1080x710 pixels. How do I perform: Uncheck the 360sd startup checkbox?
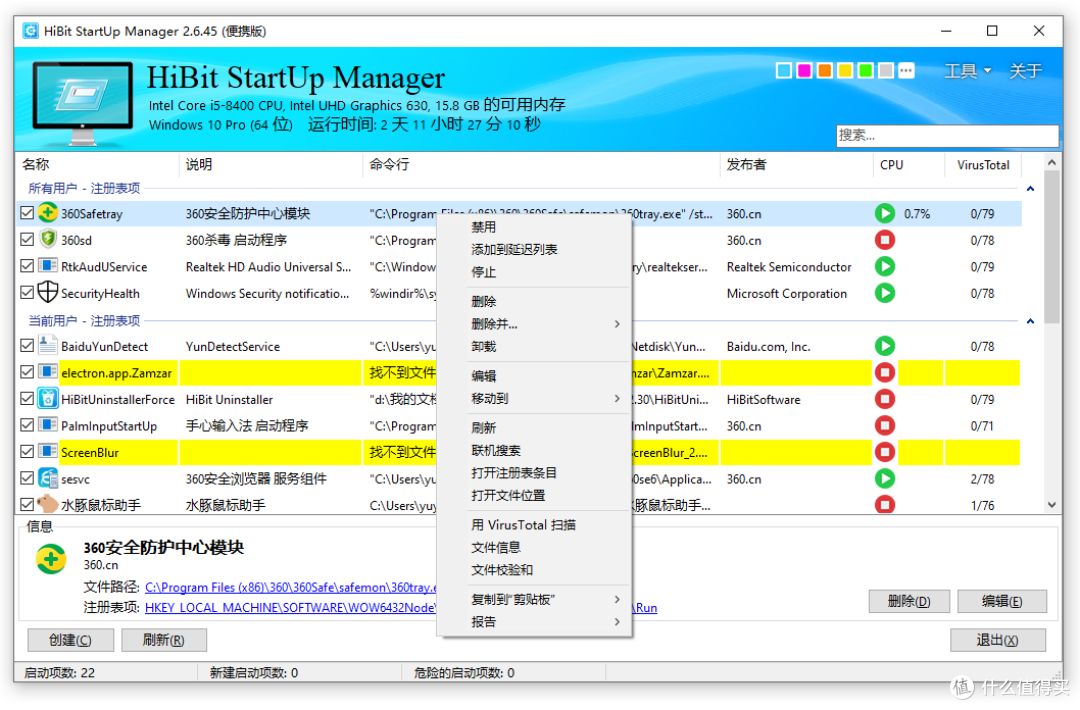(27, 240)
